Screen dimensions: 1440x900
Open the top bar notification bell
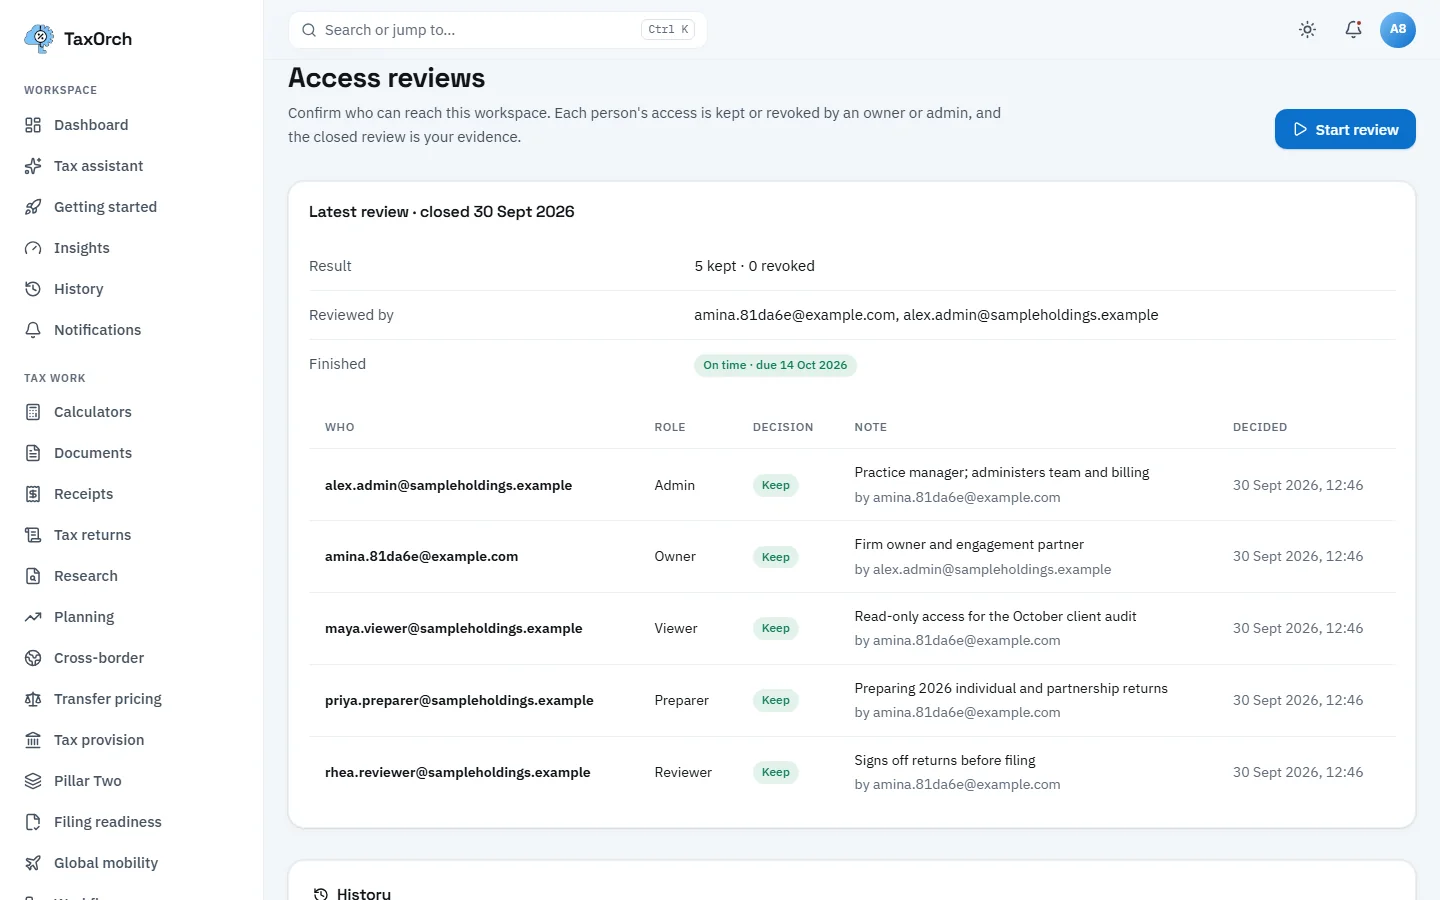tap(1353, 30)
